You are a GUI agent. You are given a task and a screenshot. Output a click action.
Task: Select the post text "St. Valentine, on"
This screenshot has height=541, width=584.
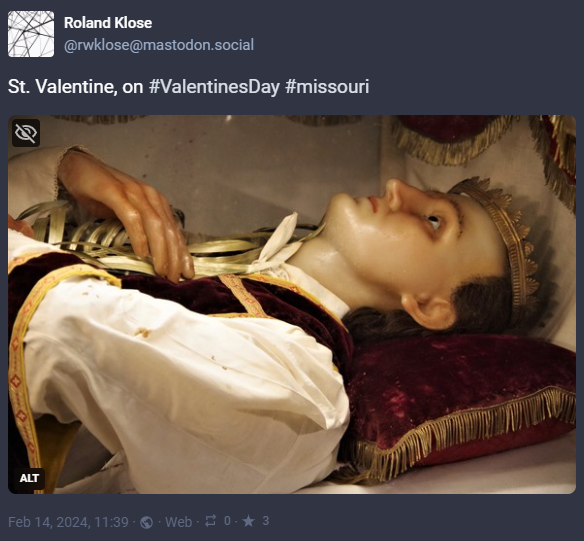click(76, 87)
